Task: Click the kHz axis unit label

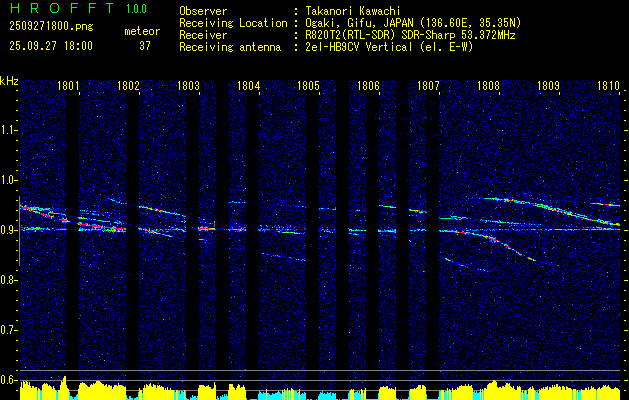Action: pos(9,81)
